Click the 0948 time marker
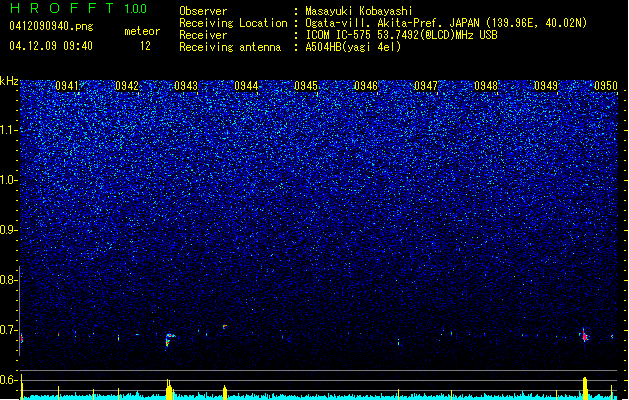The width and height of the screenshot is (629, 400). point(486,86)
